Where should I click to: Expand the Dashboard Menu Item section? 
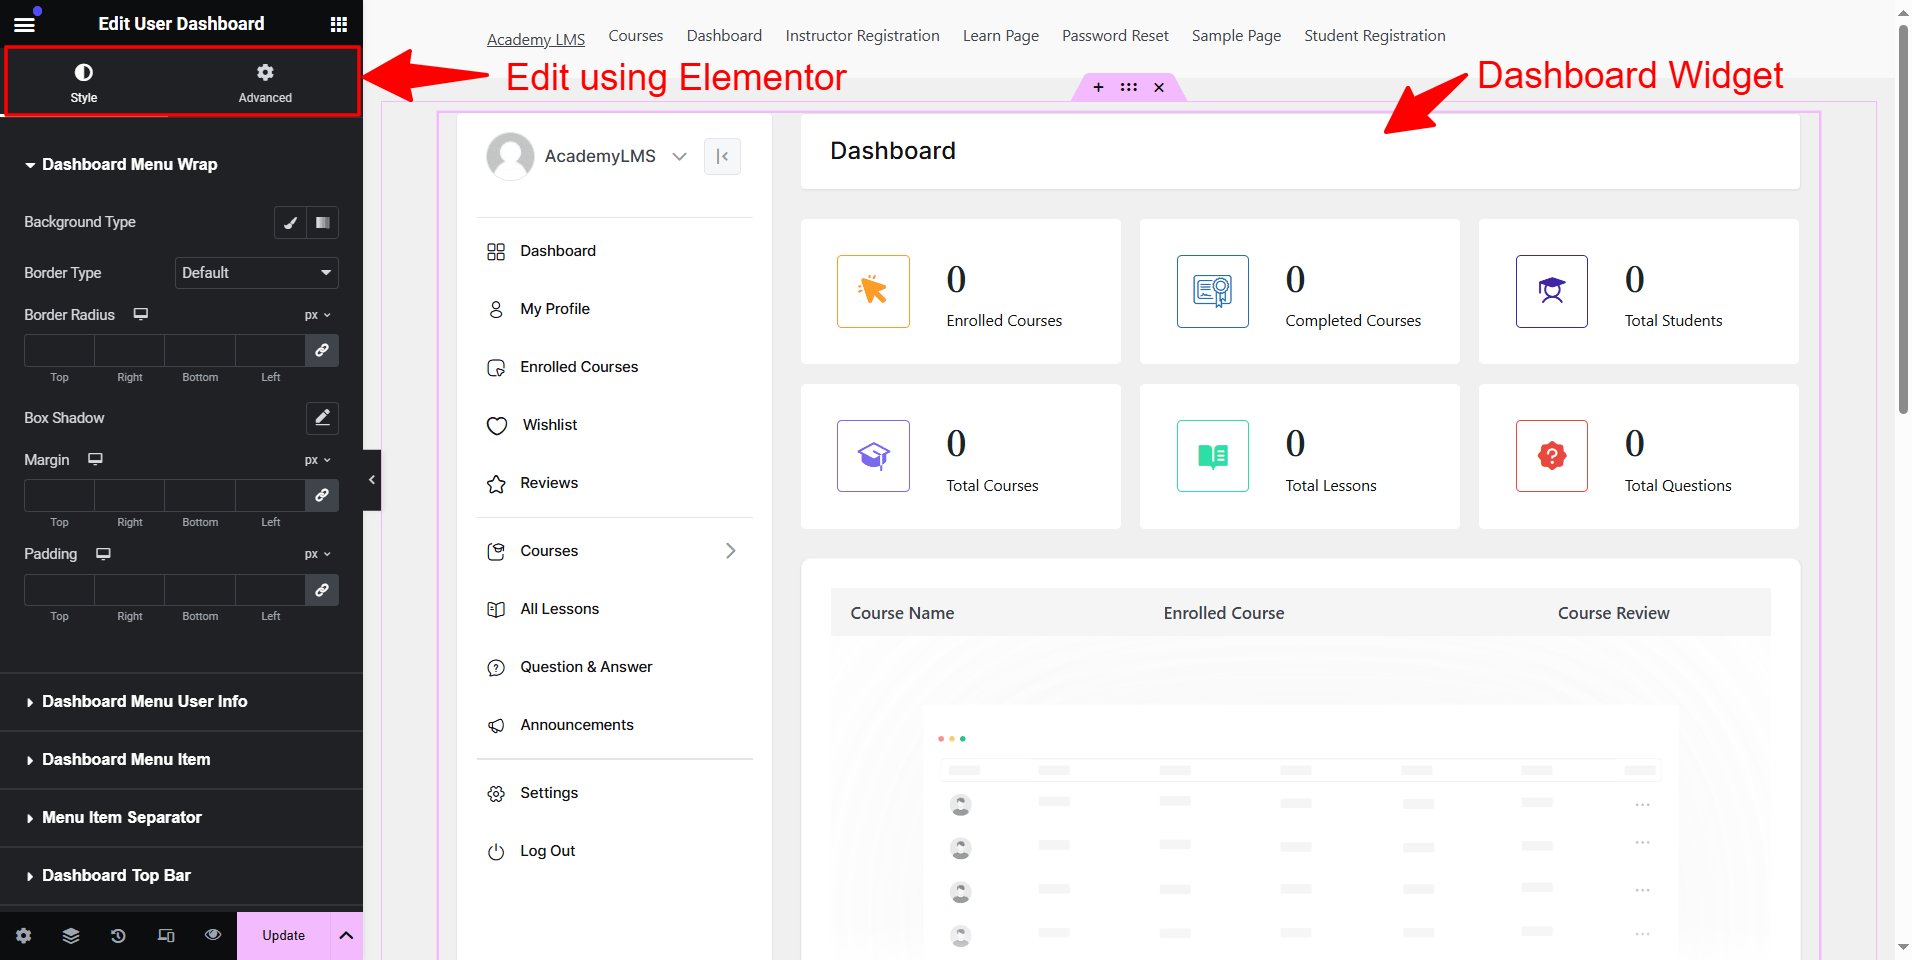point(125,760)
